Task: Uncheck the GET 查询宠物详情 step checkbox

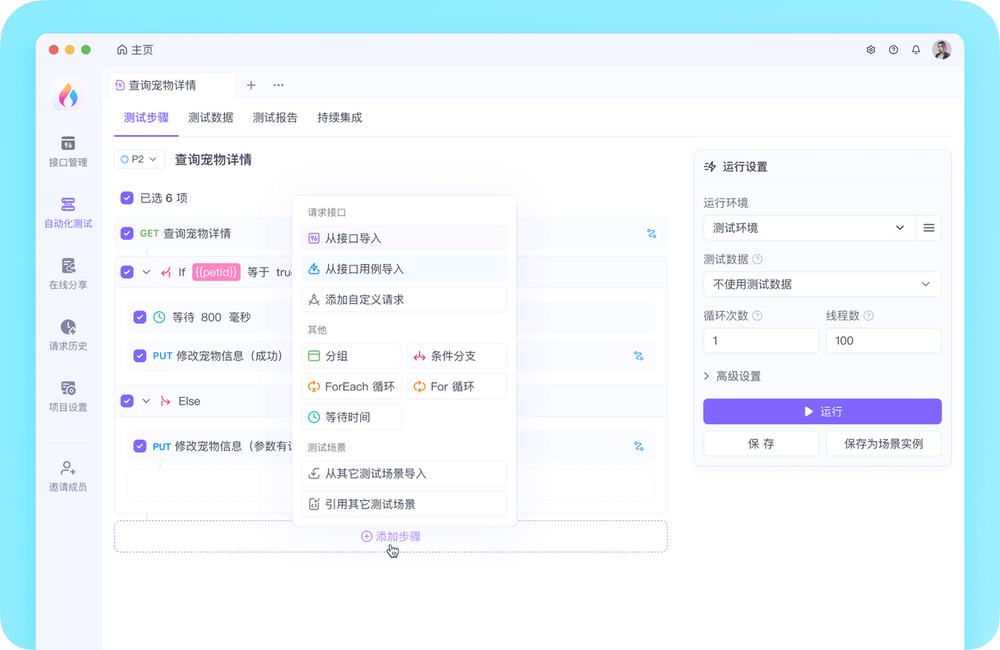Action: coord(127,233)
